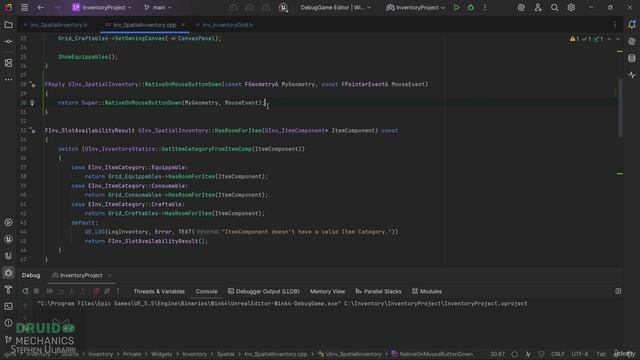
Task: Show more tool windows ellipsis
Action: click(8, 80)
